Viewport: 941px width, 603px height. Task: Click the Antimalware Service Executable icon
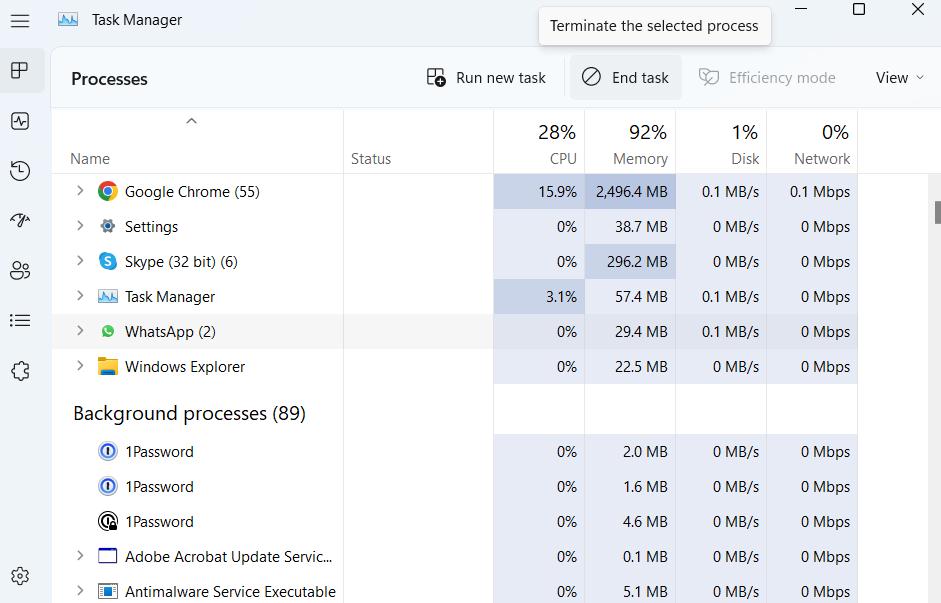coord(107,591)
